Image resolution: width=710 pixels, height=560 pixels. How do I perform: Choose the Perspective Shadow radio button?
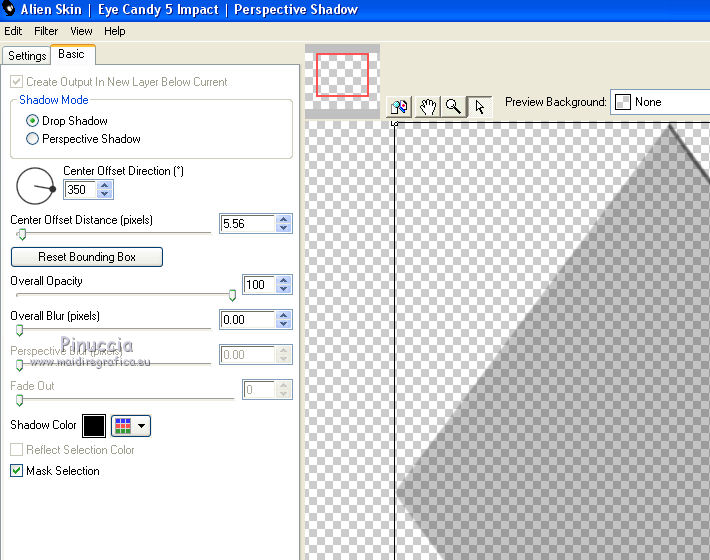(x=32, y=139)
